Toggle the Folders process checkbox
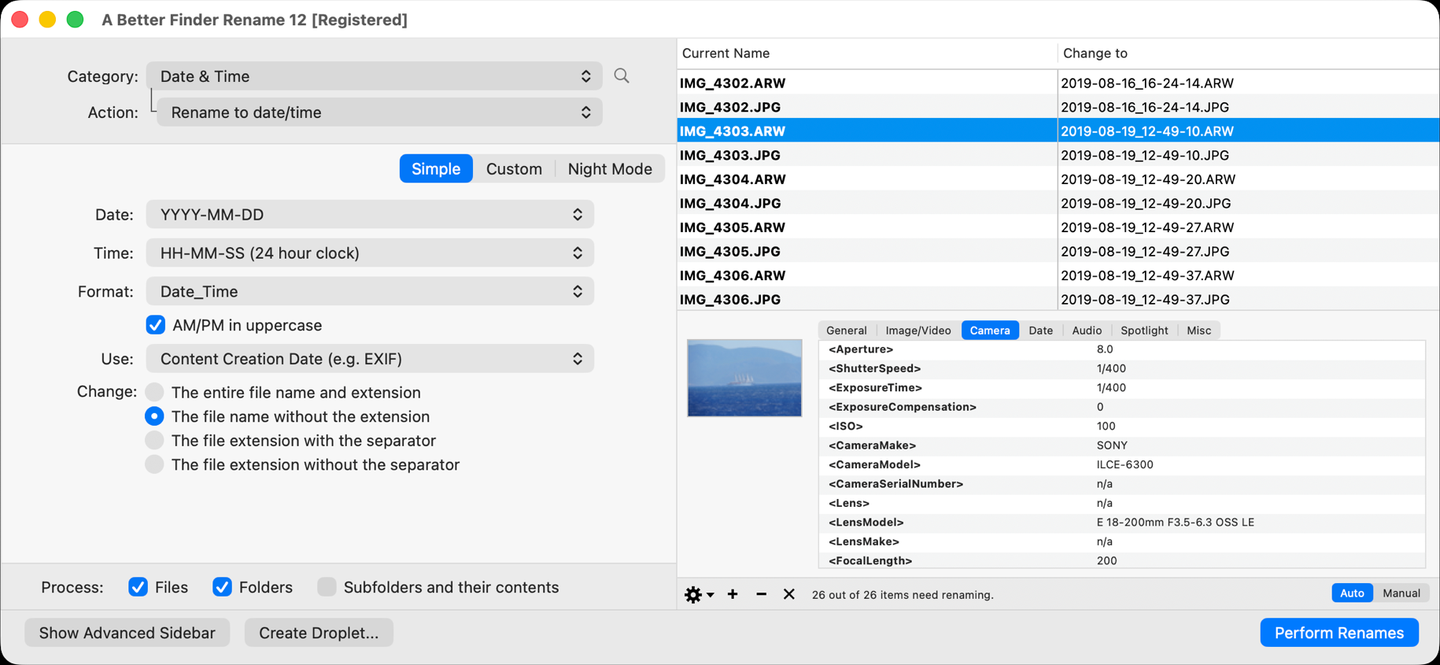The height and width of the screenshot is (665, 1440). coord(222,587)
